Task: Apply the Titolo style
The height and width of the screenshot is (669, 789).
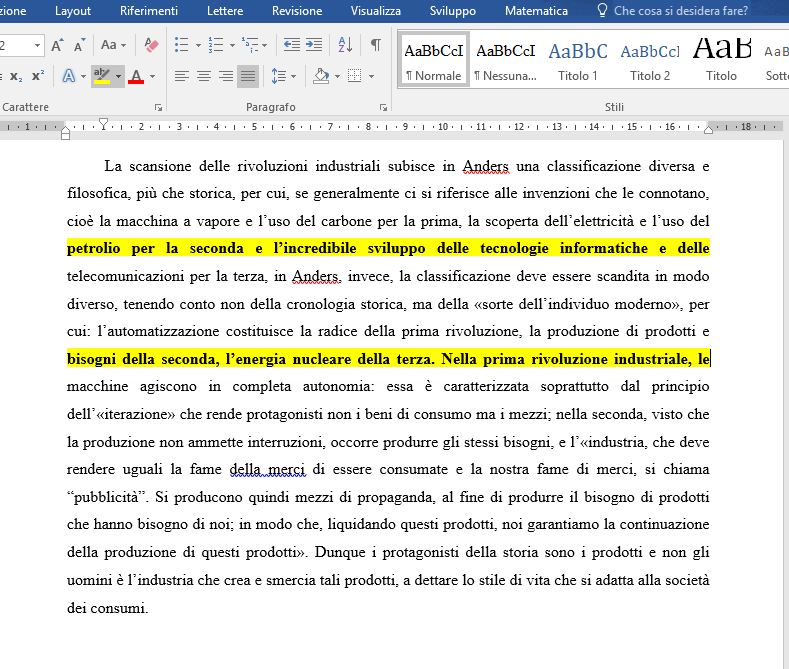Action: click(x=721, y=60)
